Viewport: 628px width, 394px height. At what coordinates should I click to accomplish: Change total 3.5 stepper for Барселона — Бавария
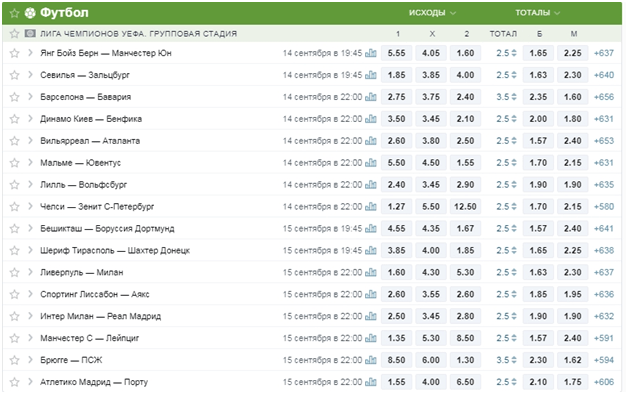tap(514, 97)
